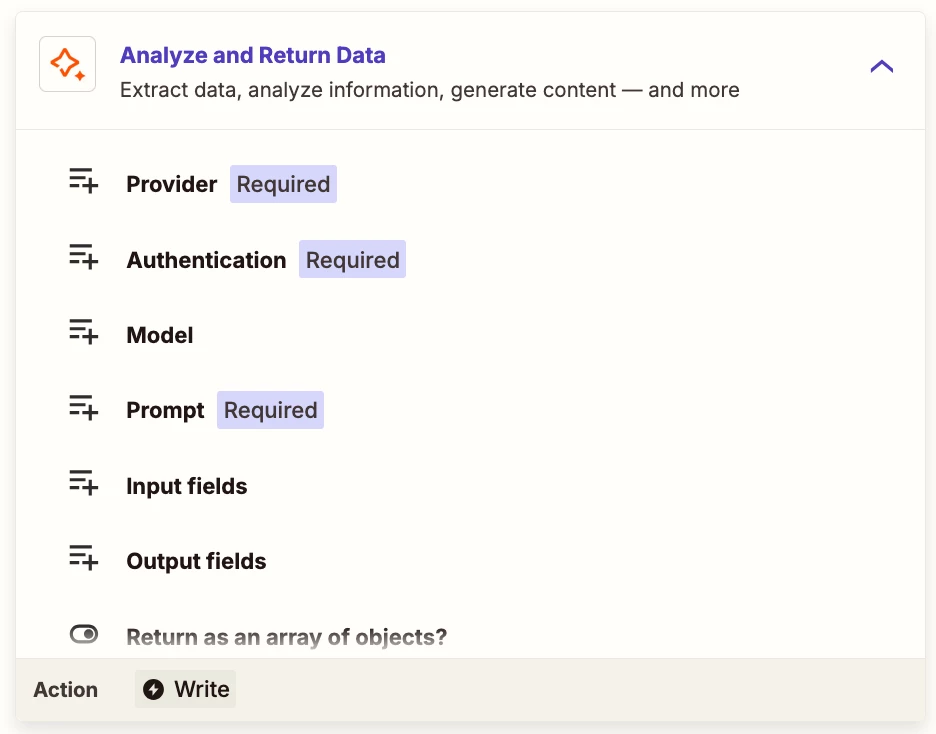Click the Analyze and Return Data title

(253, 56)
